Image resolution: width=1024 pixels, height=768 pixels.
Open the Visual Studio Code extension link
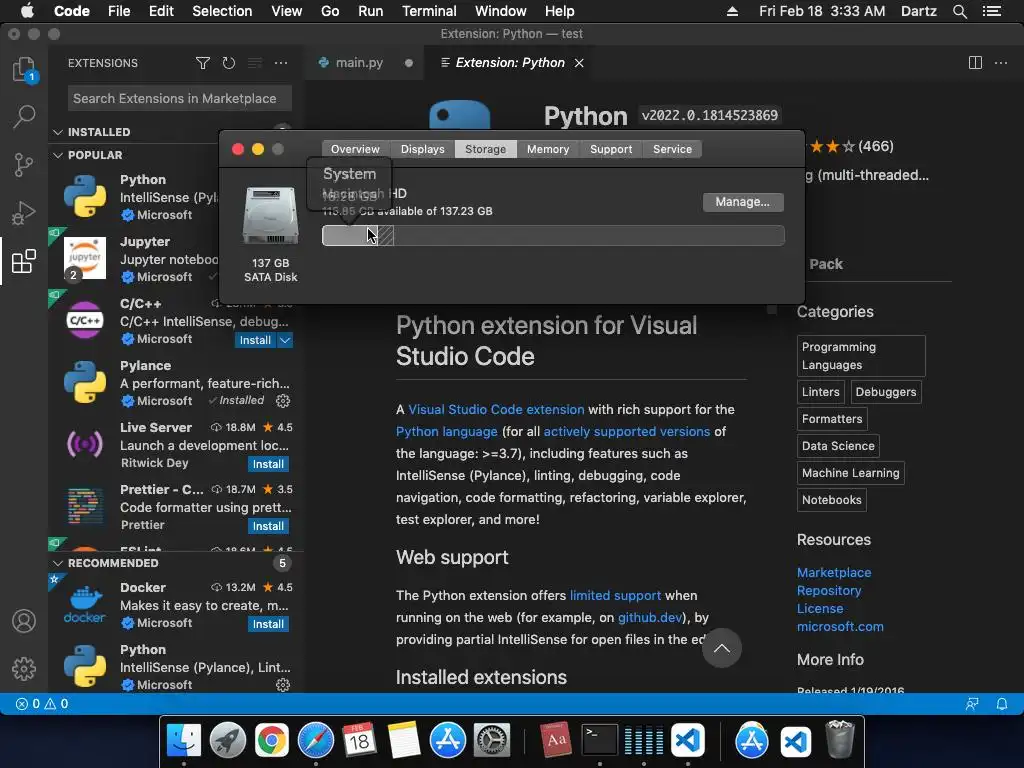point(496,409)
